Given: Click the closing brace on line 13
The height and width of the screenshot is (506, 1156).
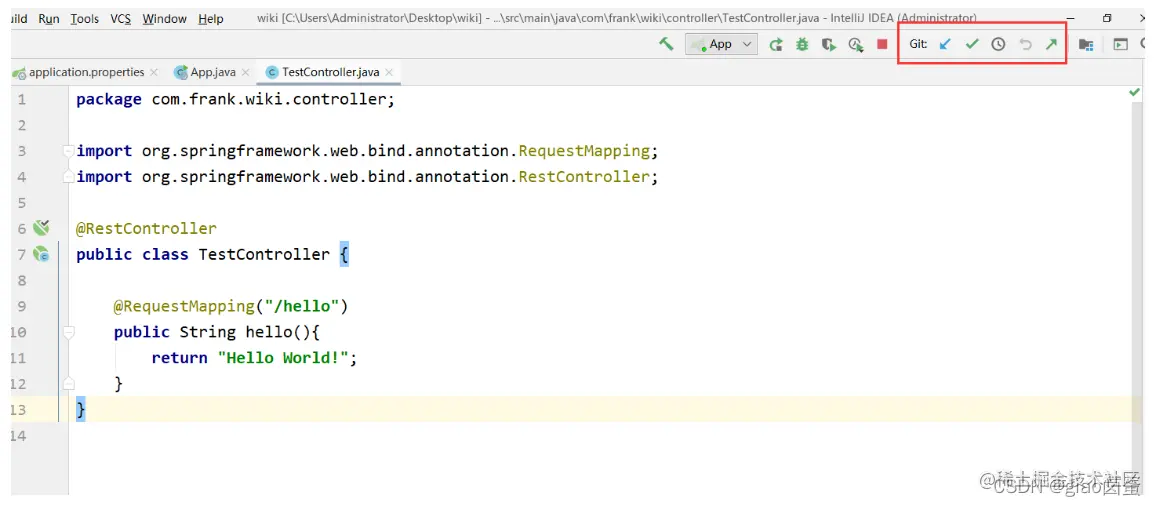Looking at the screenshot, I should pyautogui.click(x=81, y=409).
